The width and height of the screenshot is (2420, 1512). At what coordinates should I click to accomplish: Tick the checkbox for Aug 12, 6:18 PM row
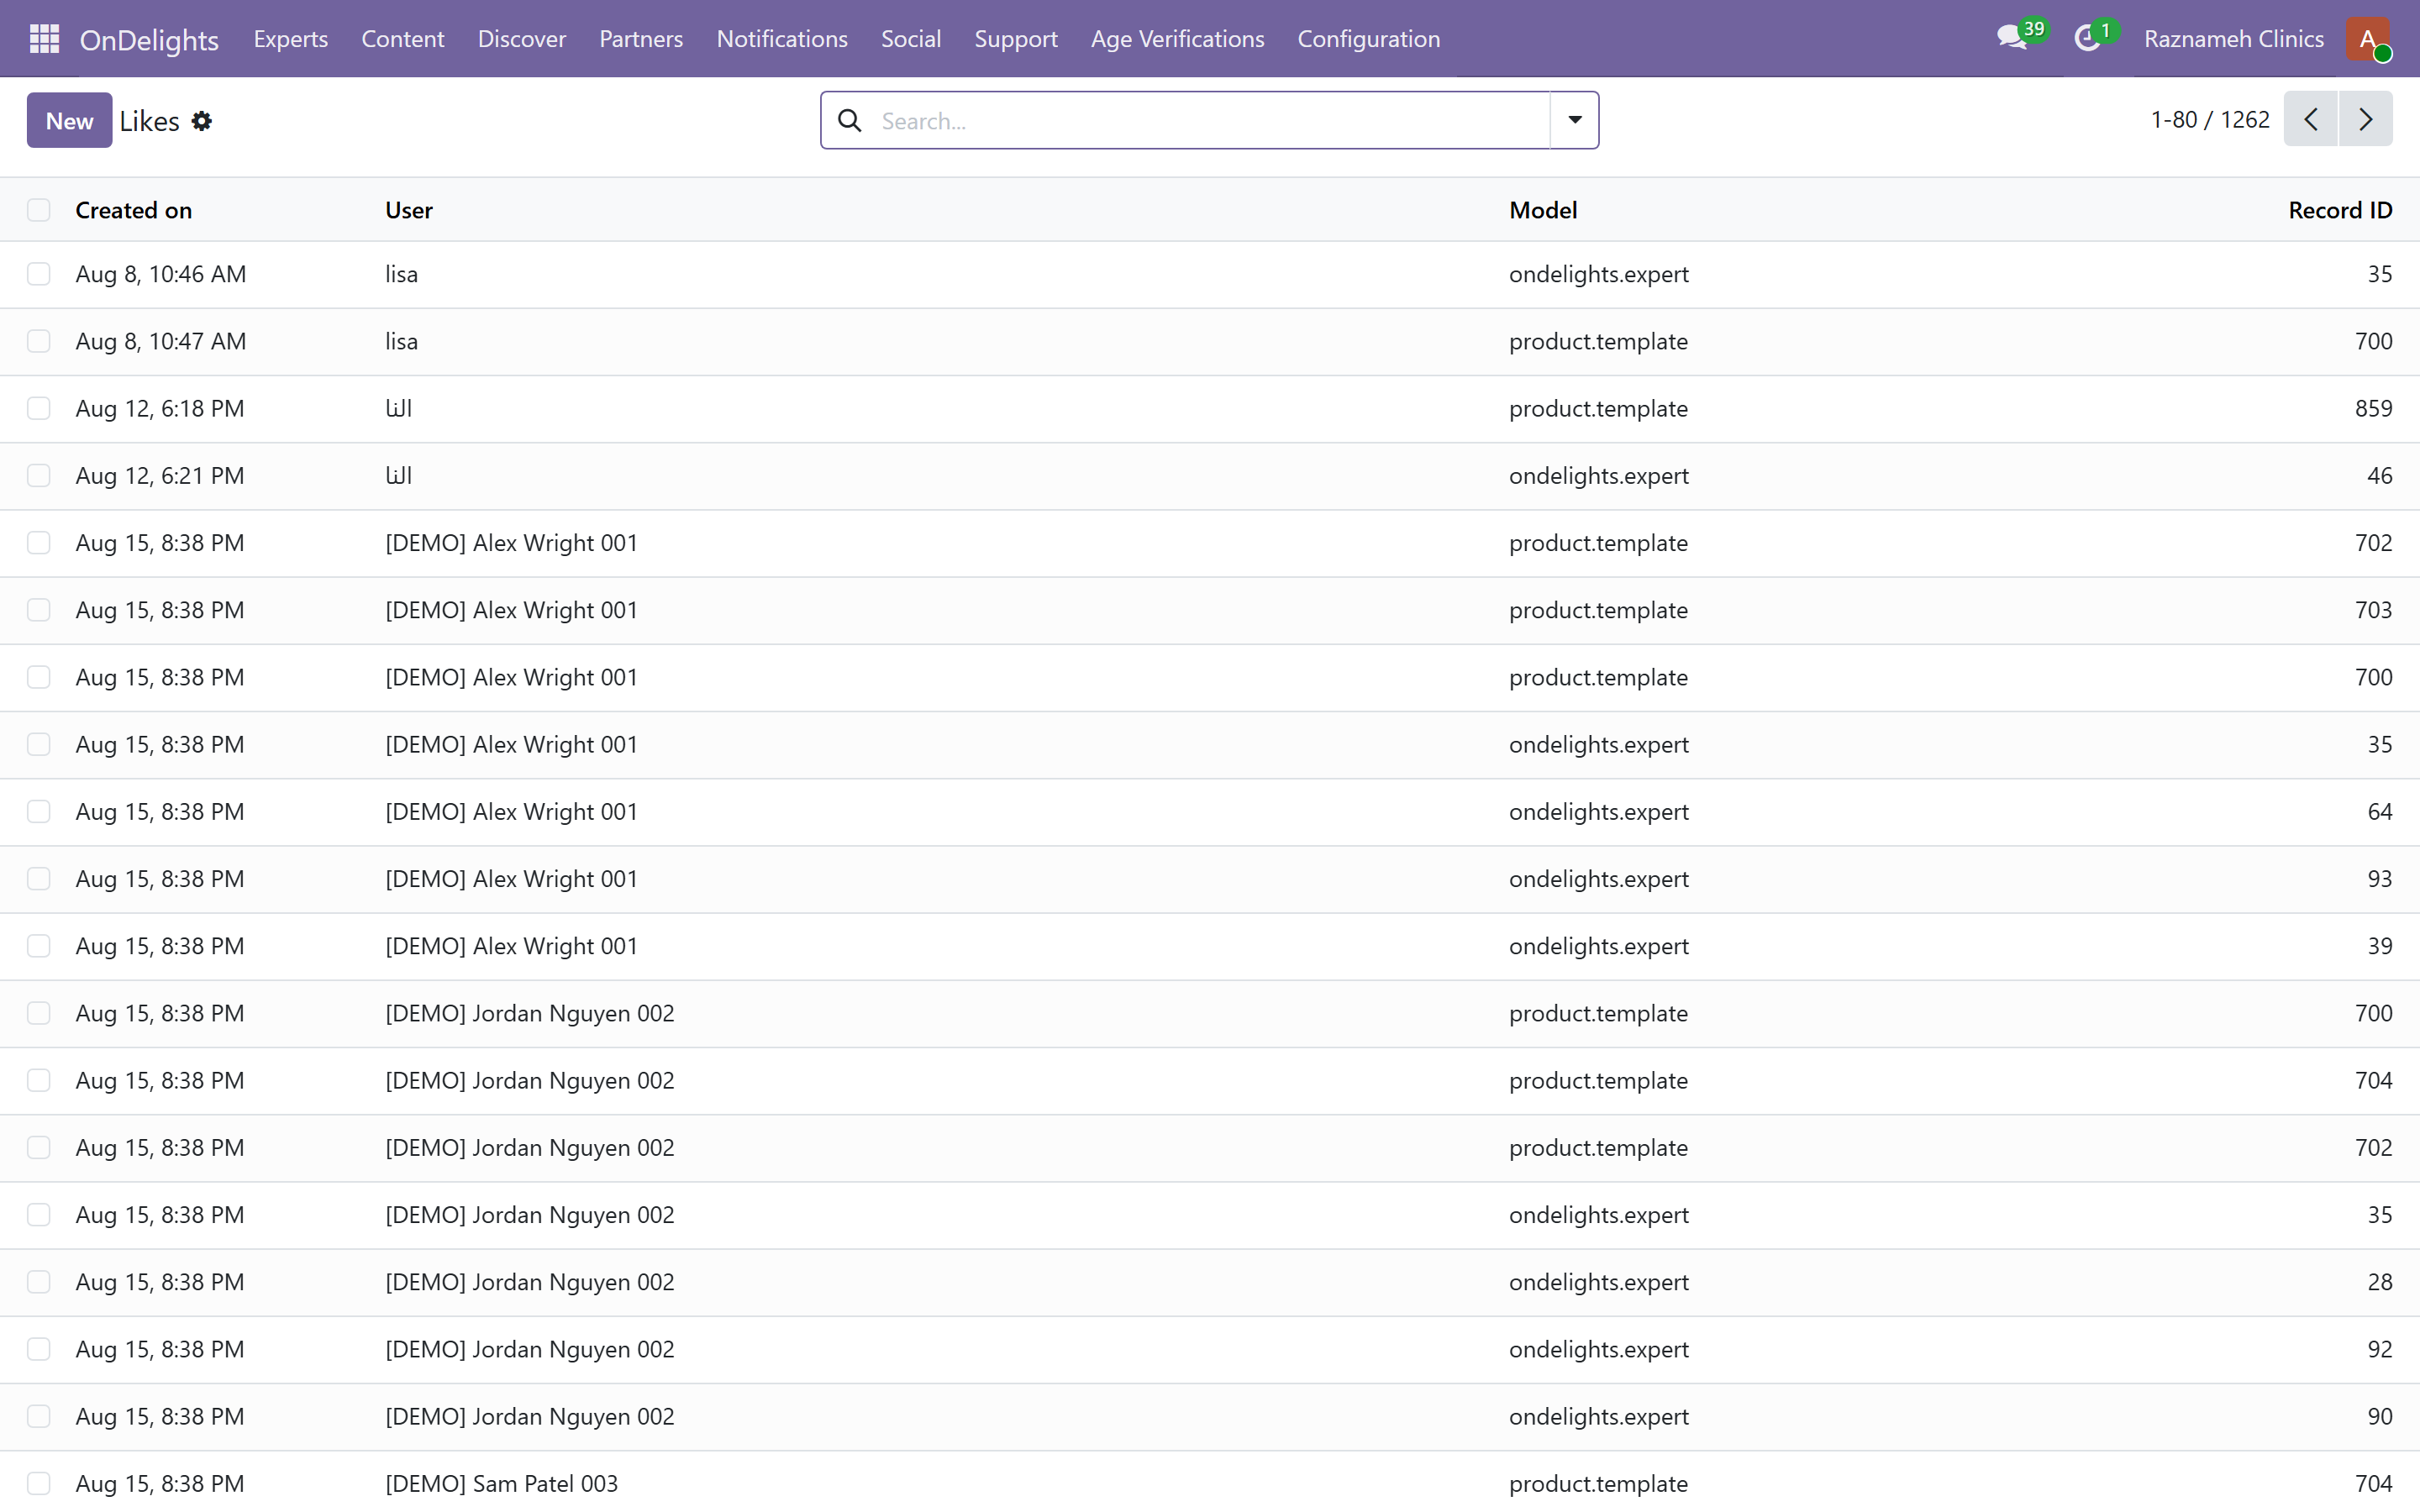(x=39, y=408)
